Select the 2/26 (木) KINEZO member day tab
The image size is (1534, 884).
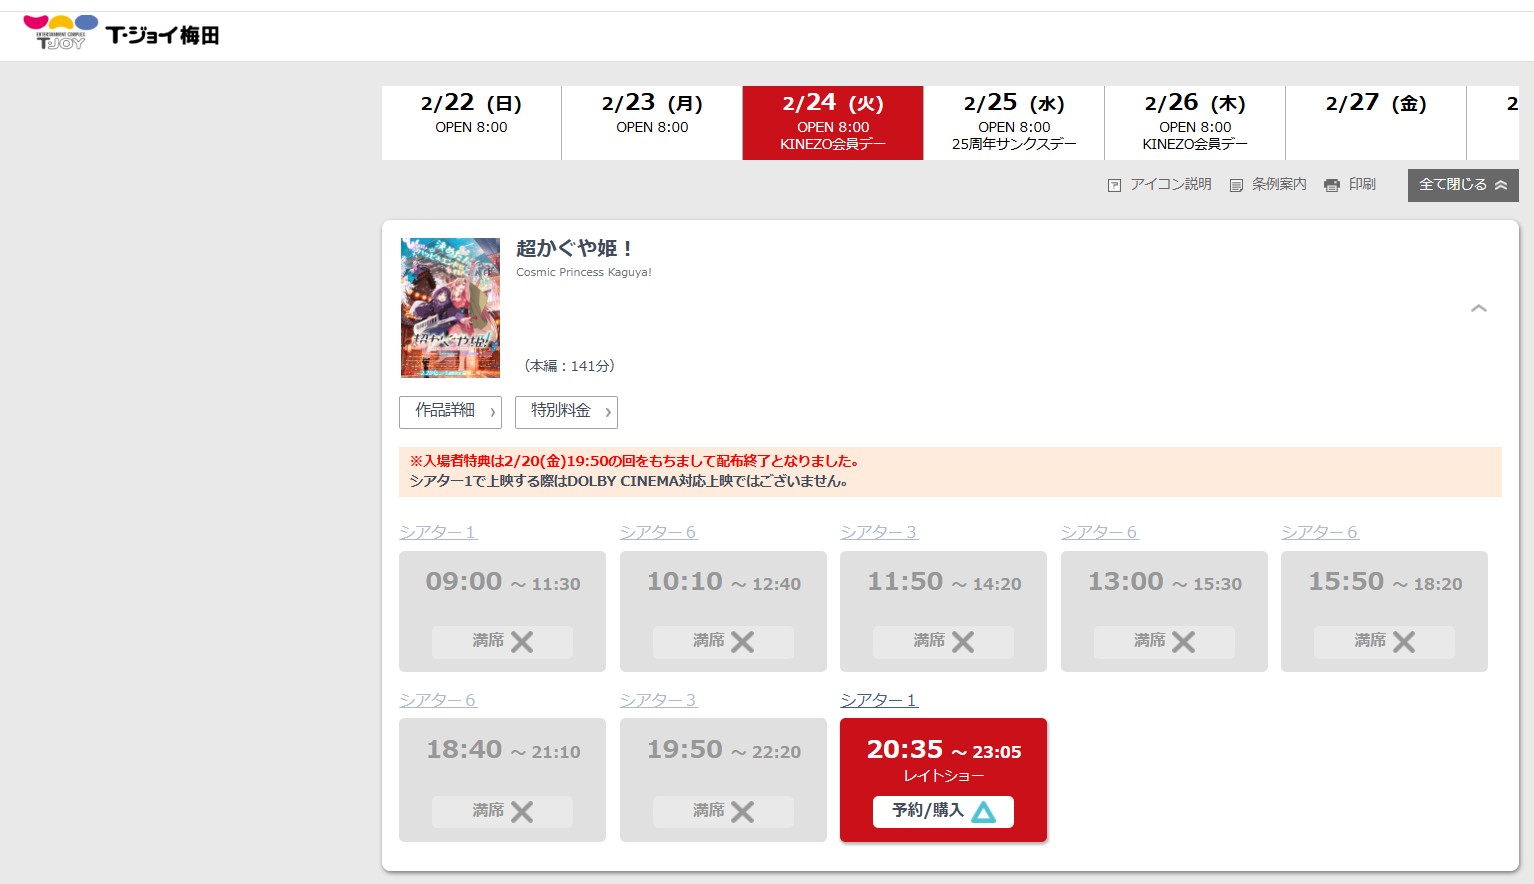(x=1195, y=122)
